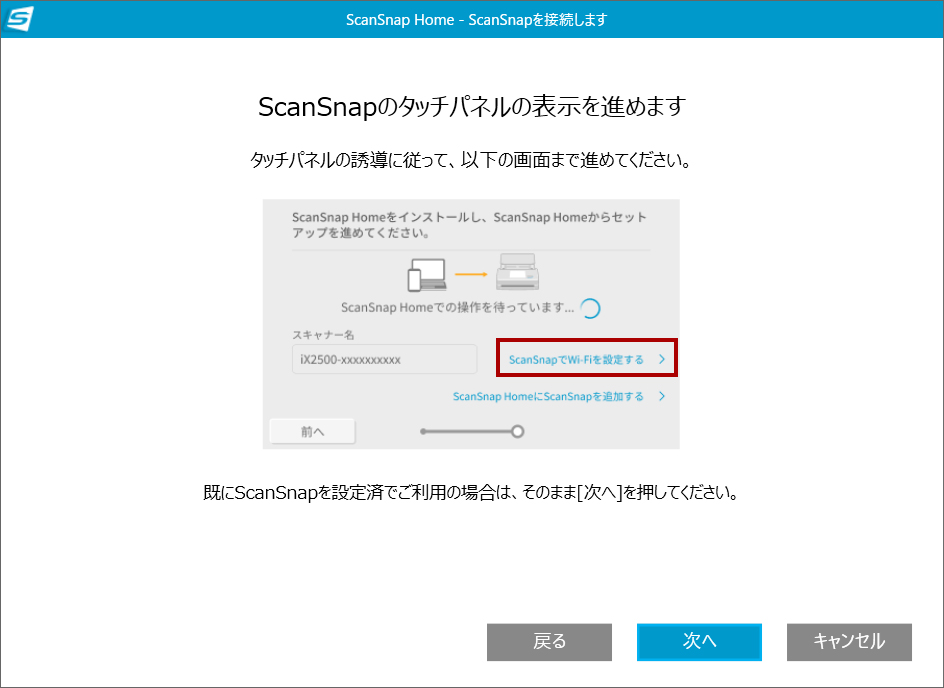Click the blue loading spinner in preview
This screenshot has width=944, height=688.
point(592,307)
